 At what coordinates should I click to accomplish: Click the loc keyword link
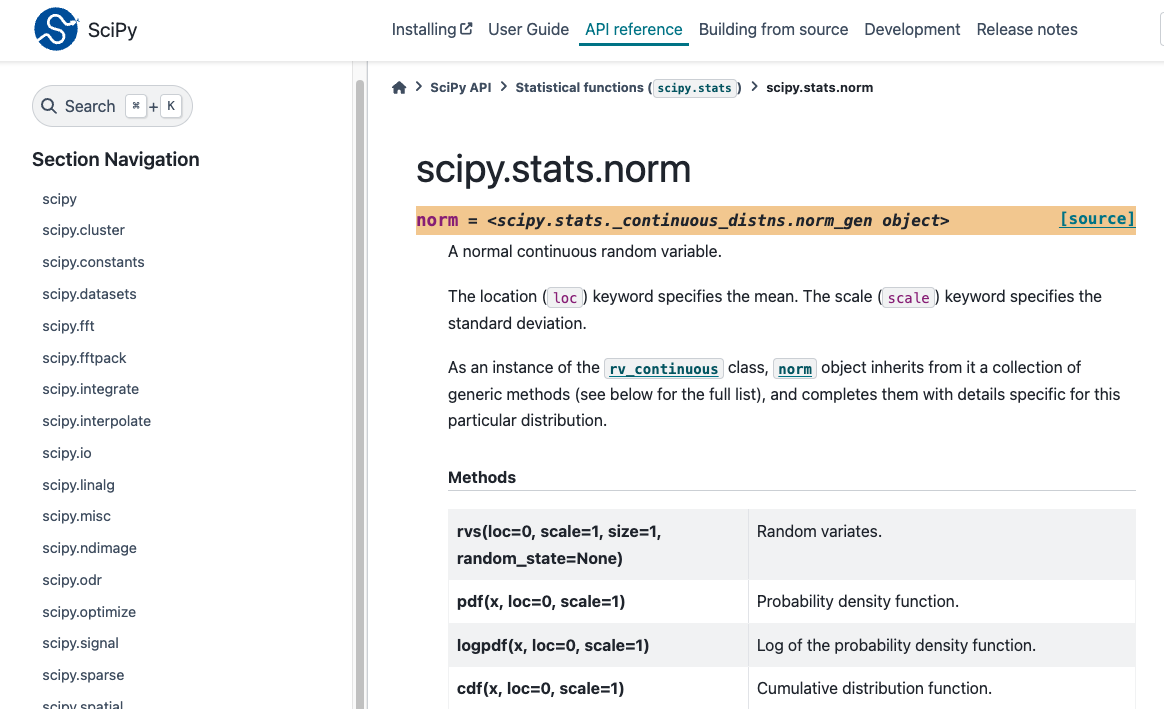click(565, 297)
